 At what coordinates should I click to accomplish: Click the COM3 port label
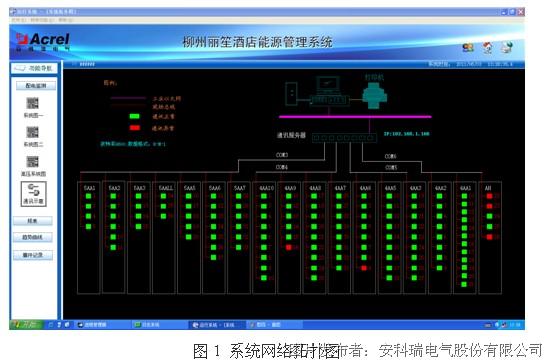282,155
